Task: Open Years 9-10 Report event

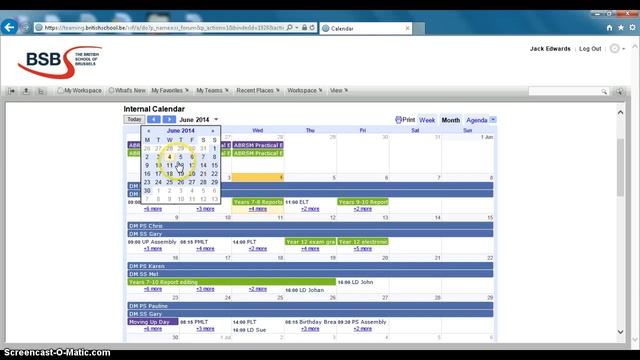Action: (362, 202)
